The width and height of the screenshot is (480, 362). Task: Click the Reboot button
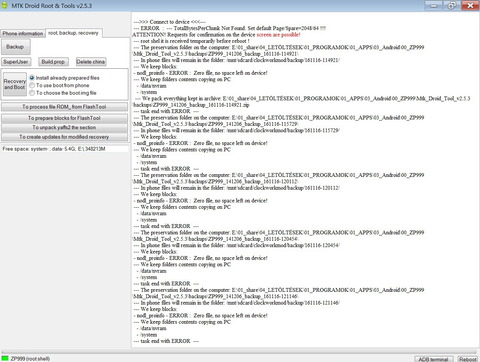(468, 359)
